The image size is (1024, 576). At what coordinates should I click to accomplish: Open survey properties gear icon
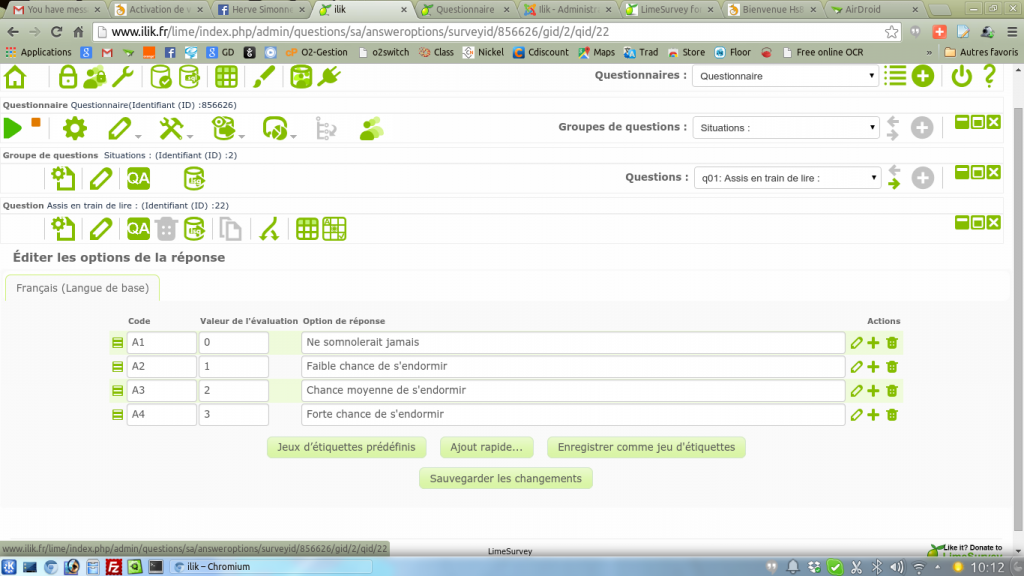coord(74,129)
